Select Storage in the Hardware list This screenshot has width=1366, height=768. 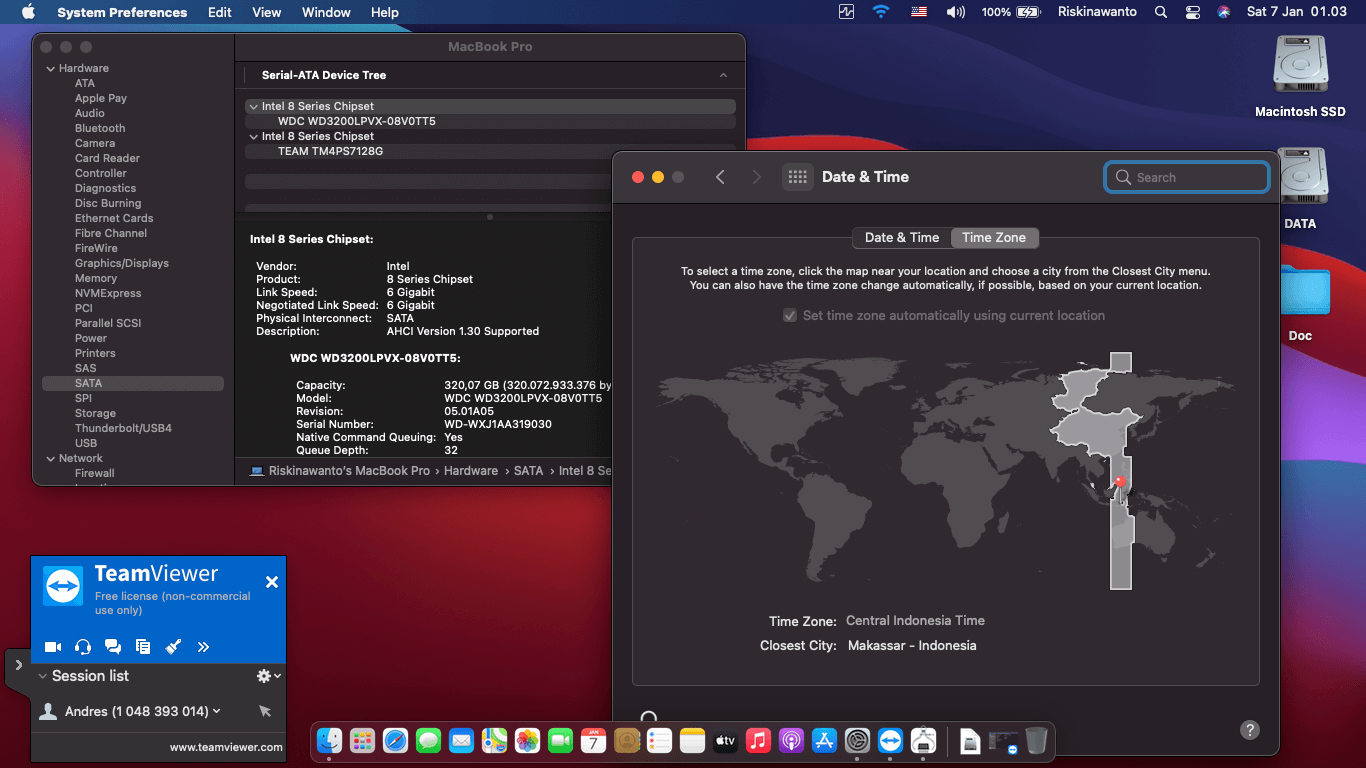(95, 413)
